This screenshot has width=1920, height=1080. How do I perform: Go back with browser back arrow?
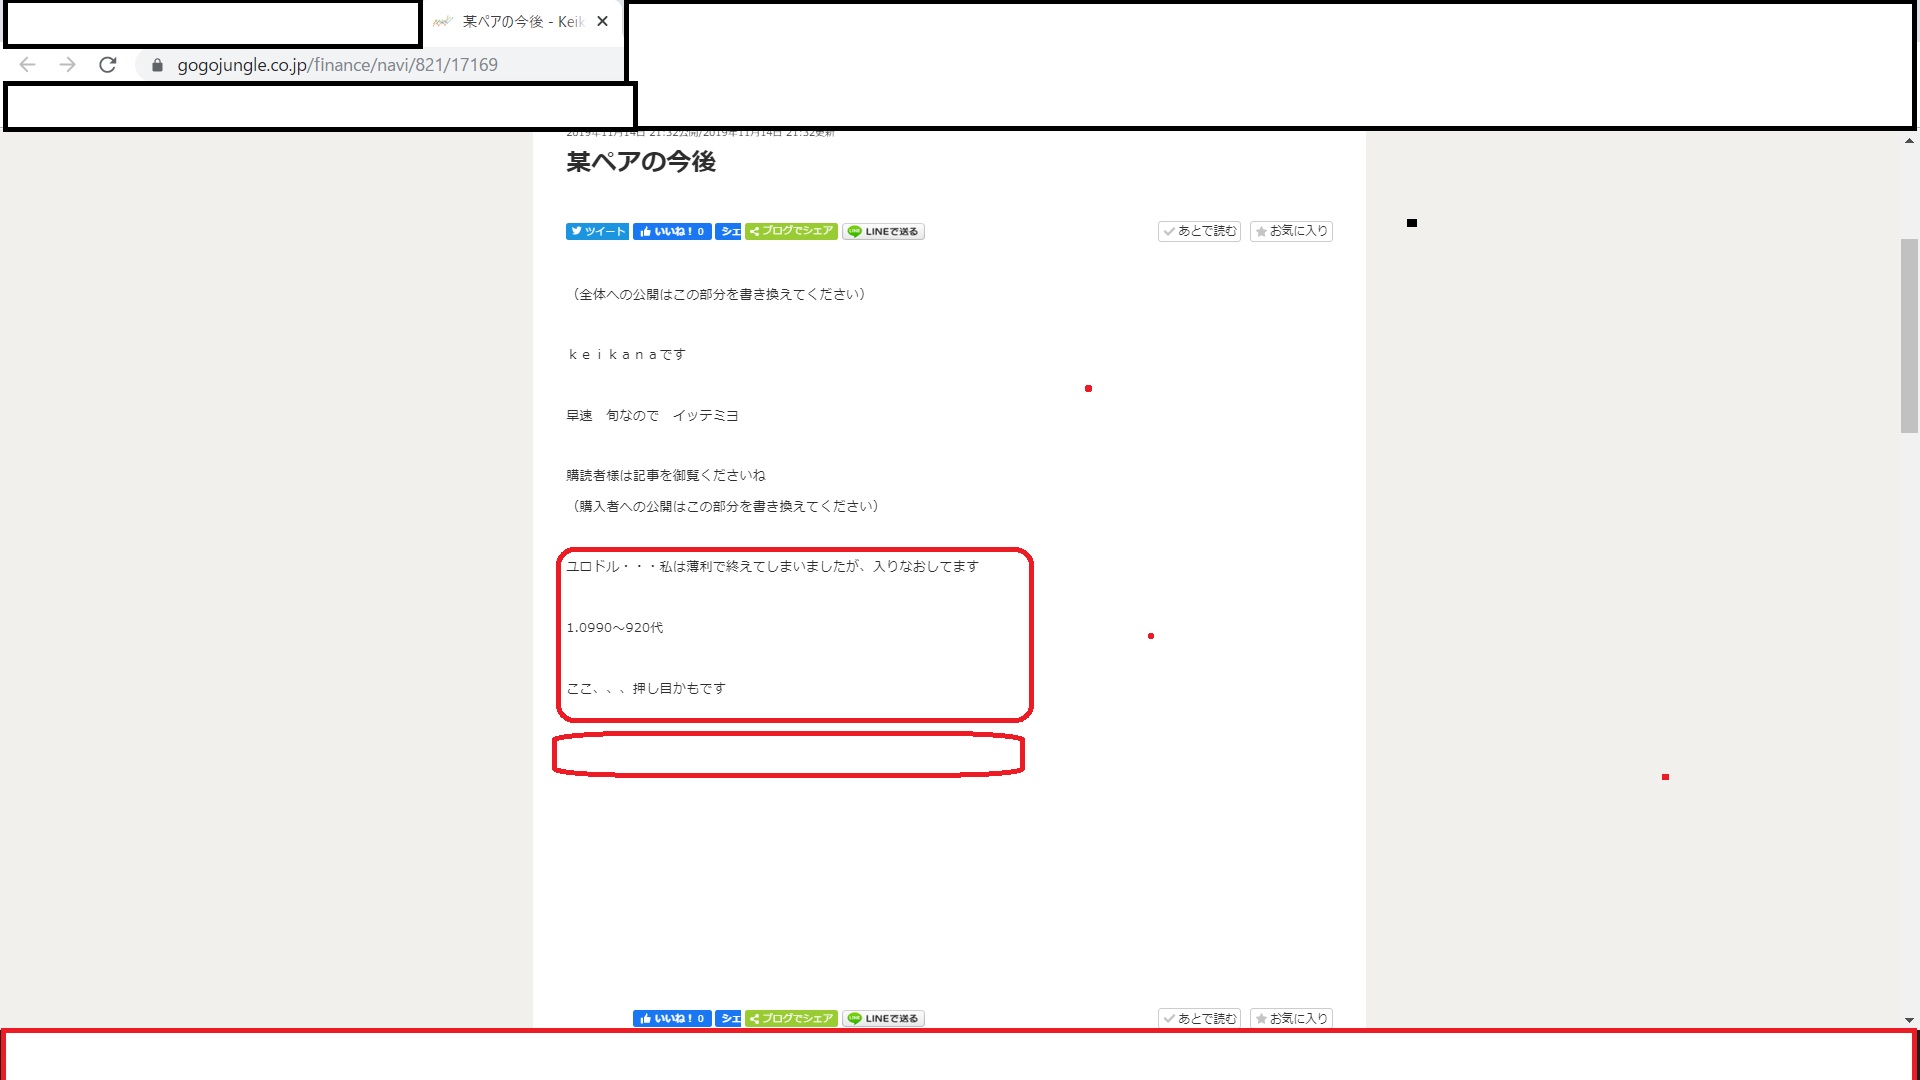pyautogui.click(x=28, y=65)
